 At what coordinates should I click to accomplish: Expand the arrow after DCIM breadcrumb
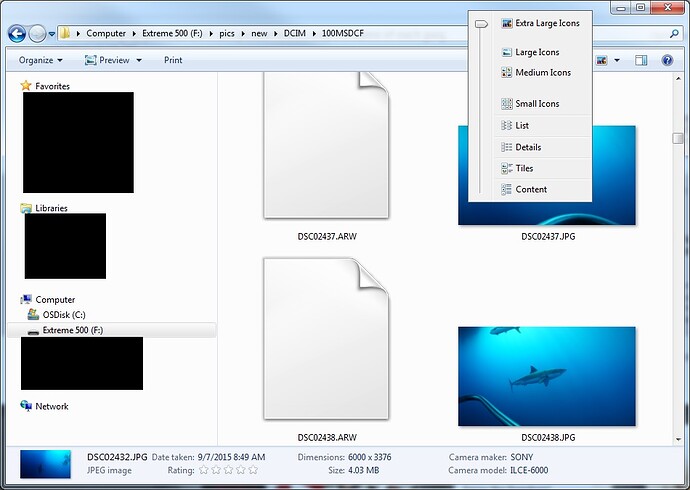pyautogui.click(x=314, y=33)
